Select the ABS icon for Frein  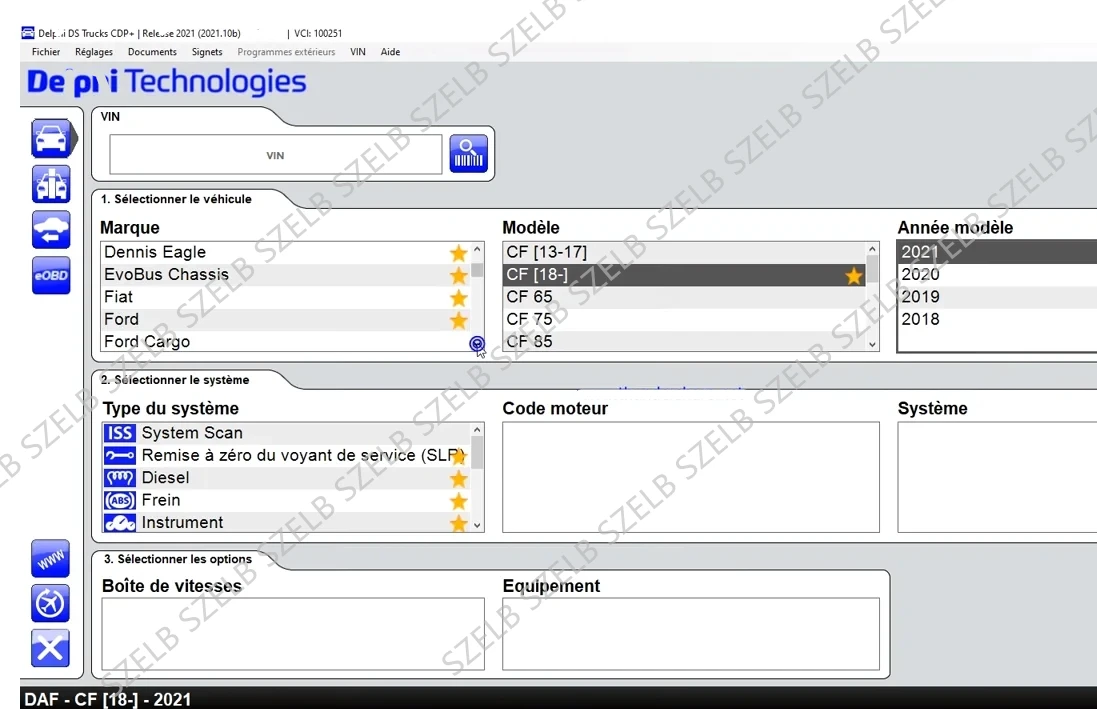click(120, 500)
